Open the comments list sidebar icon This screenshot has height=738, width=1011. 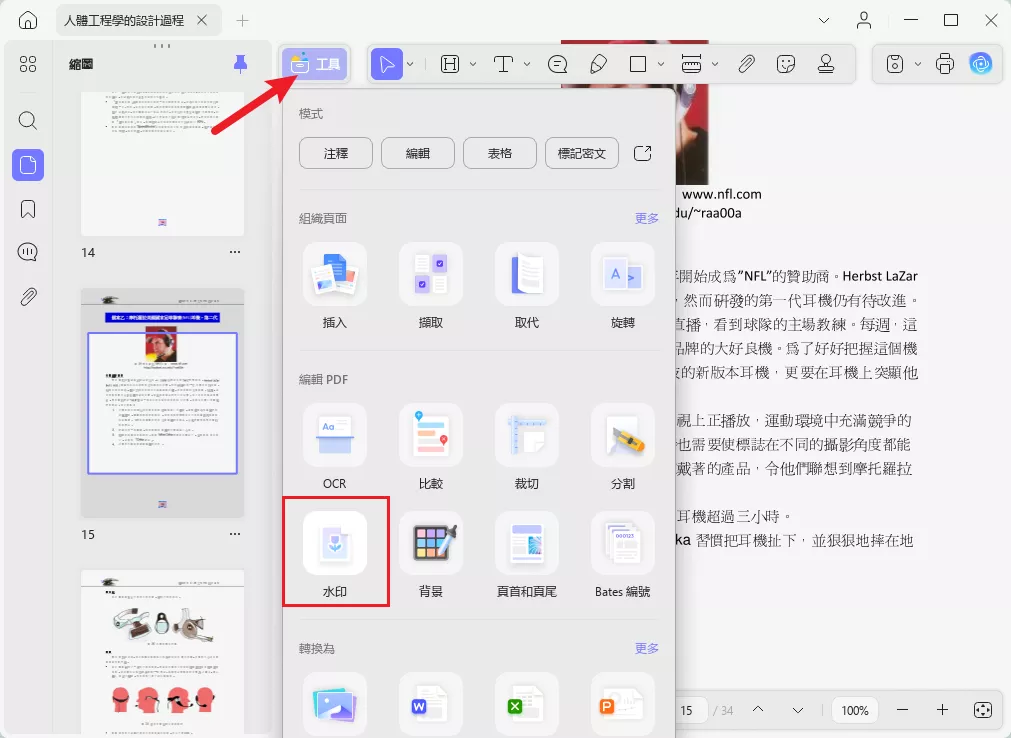28,252
